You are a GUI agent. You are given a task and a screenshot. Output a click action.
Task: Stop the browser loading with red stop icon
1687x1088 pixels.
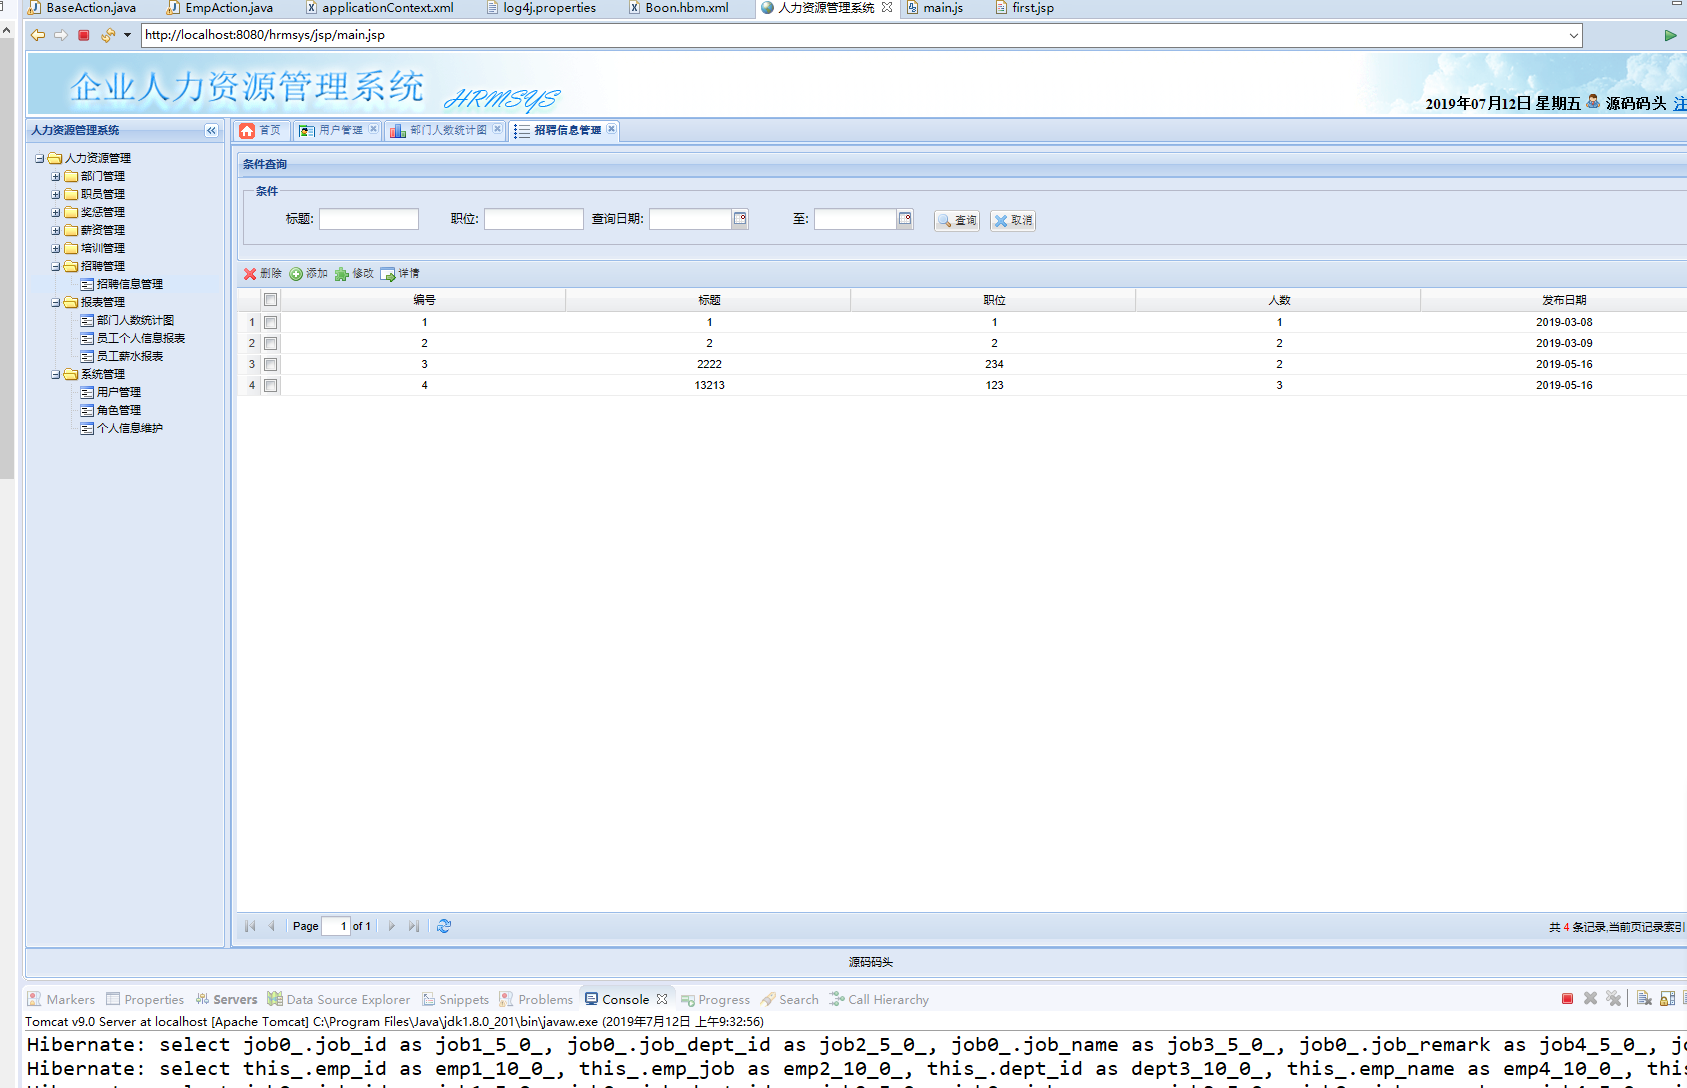[x=84, y=35]
